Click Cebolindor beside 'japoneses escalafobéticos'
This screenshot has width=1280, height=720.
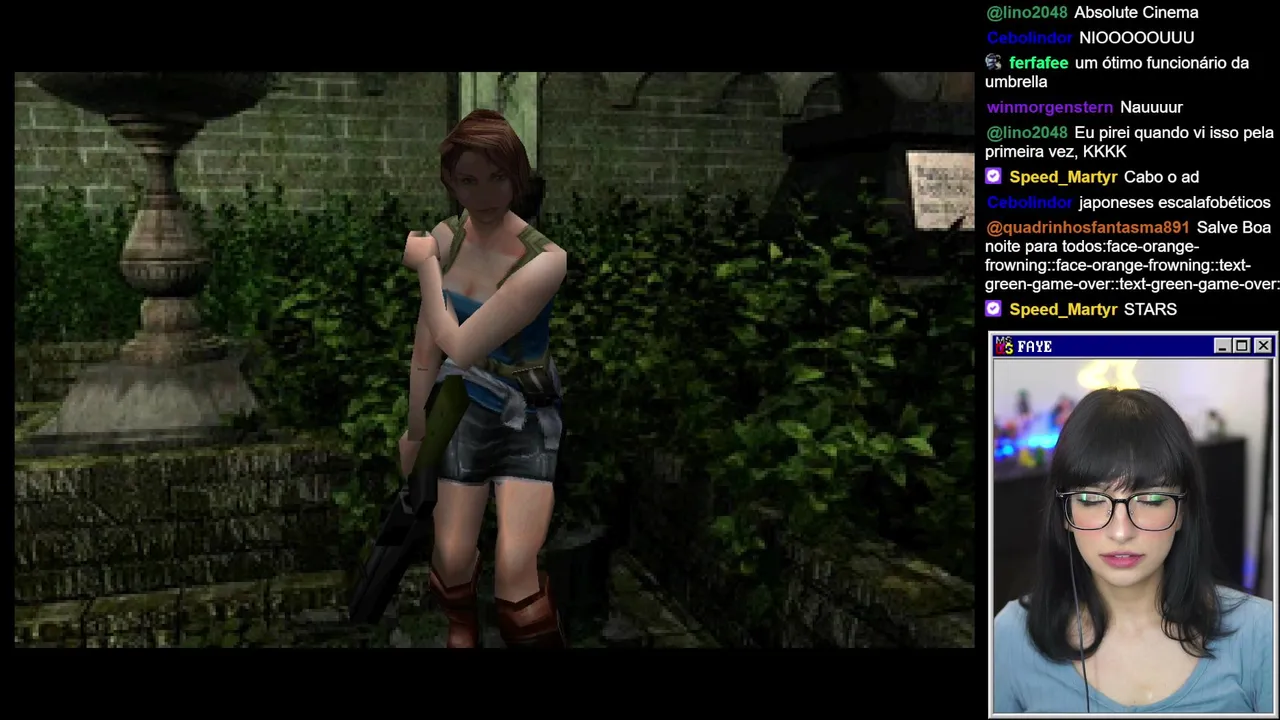1030,202
